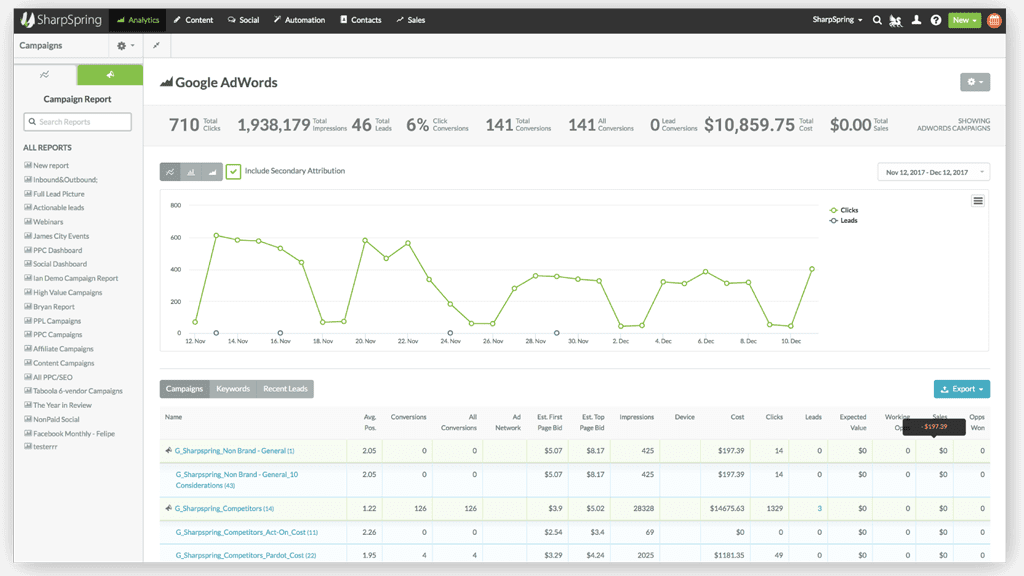Open Google AdWords gear settings dropdown
Viewport: 1024px width, 576px height.
(x=975, y=82)
